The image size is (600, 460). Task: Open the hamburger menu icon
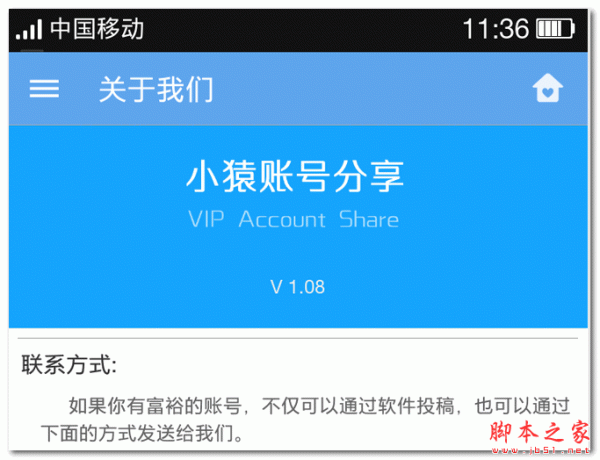tap(44, 88)
